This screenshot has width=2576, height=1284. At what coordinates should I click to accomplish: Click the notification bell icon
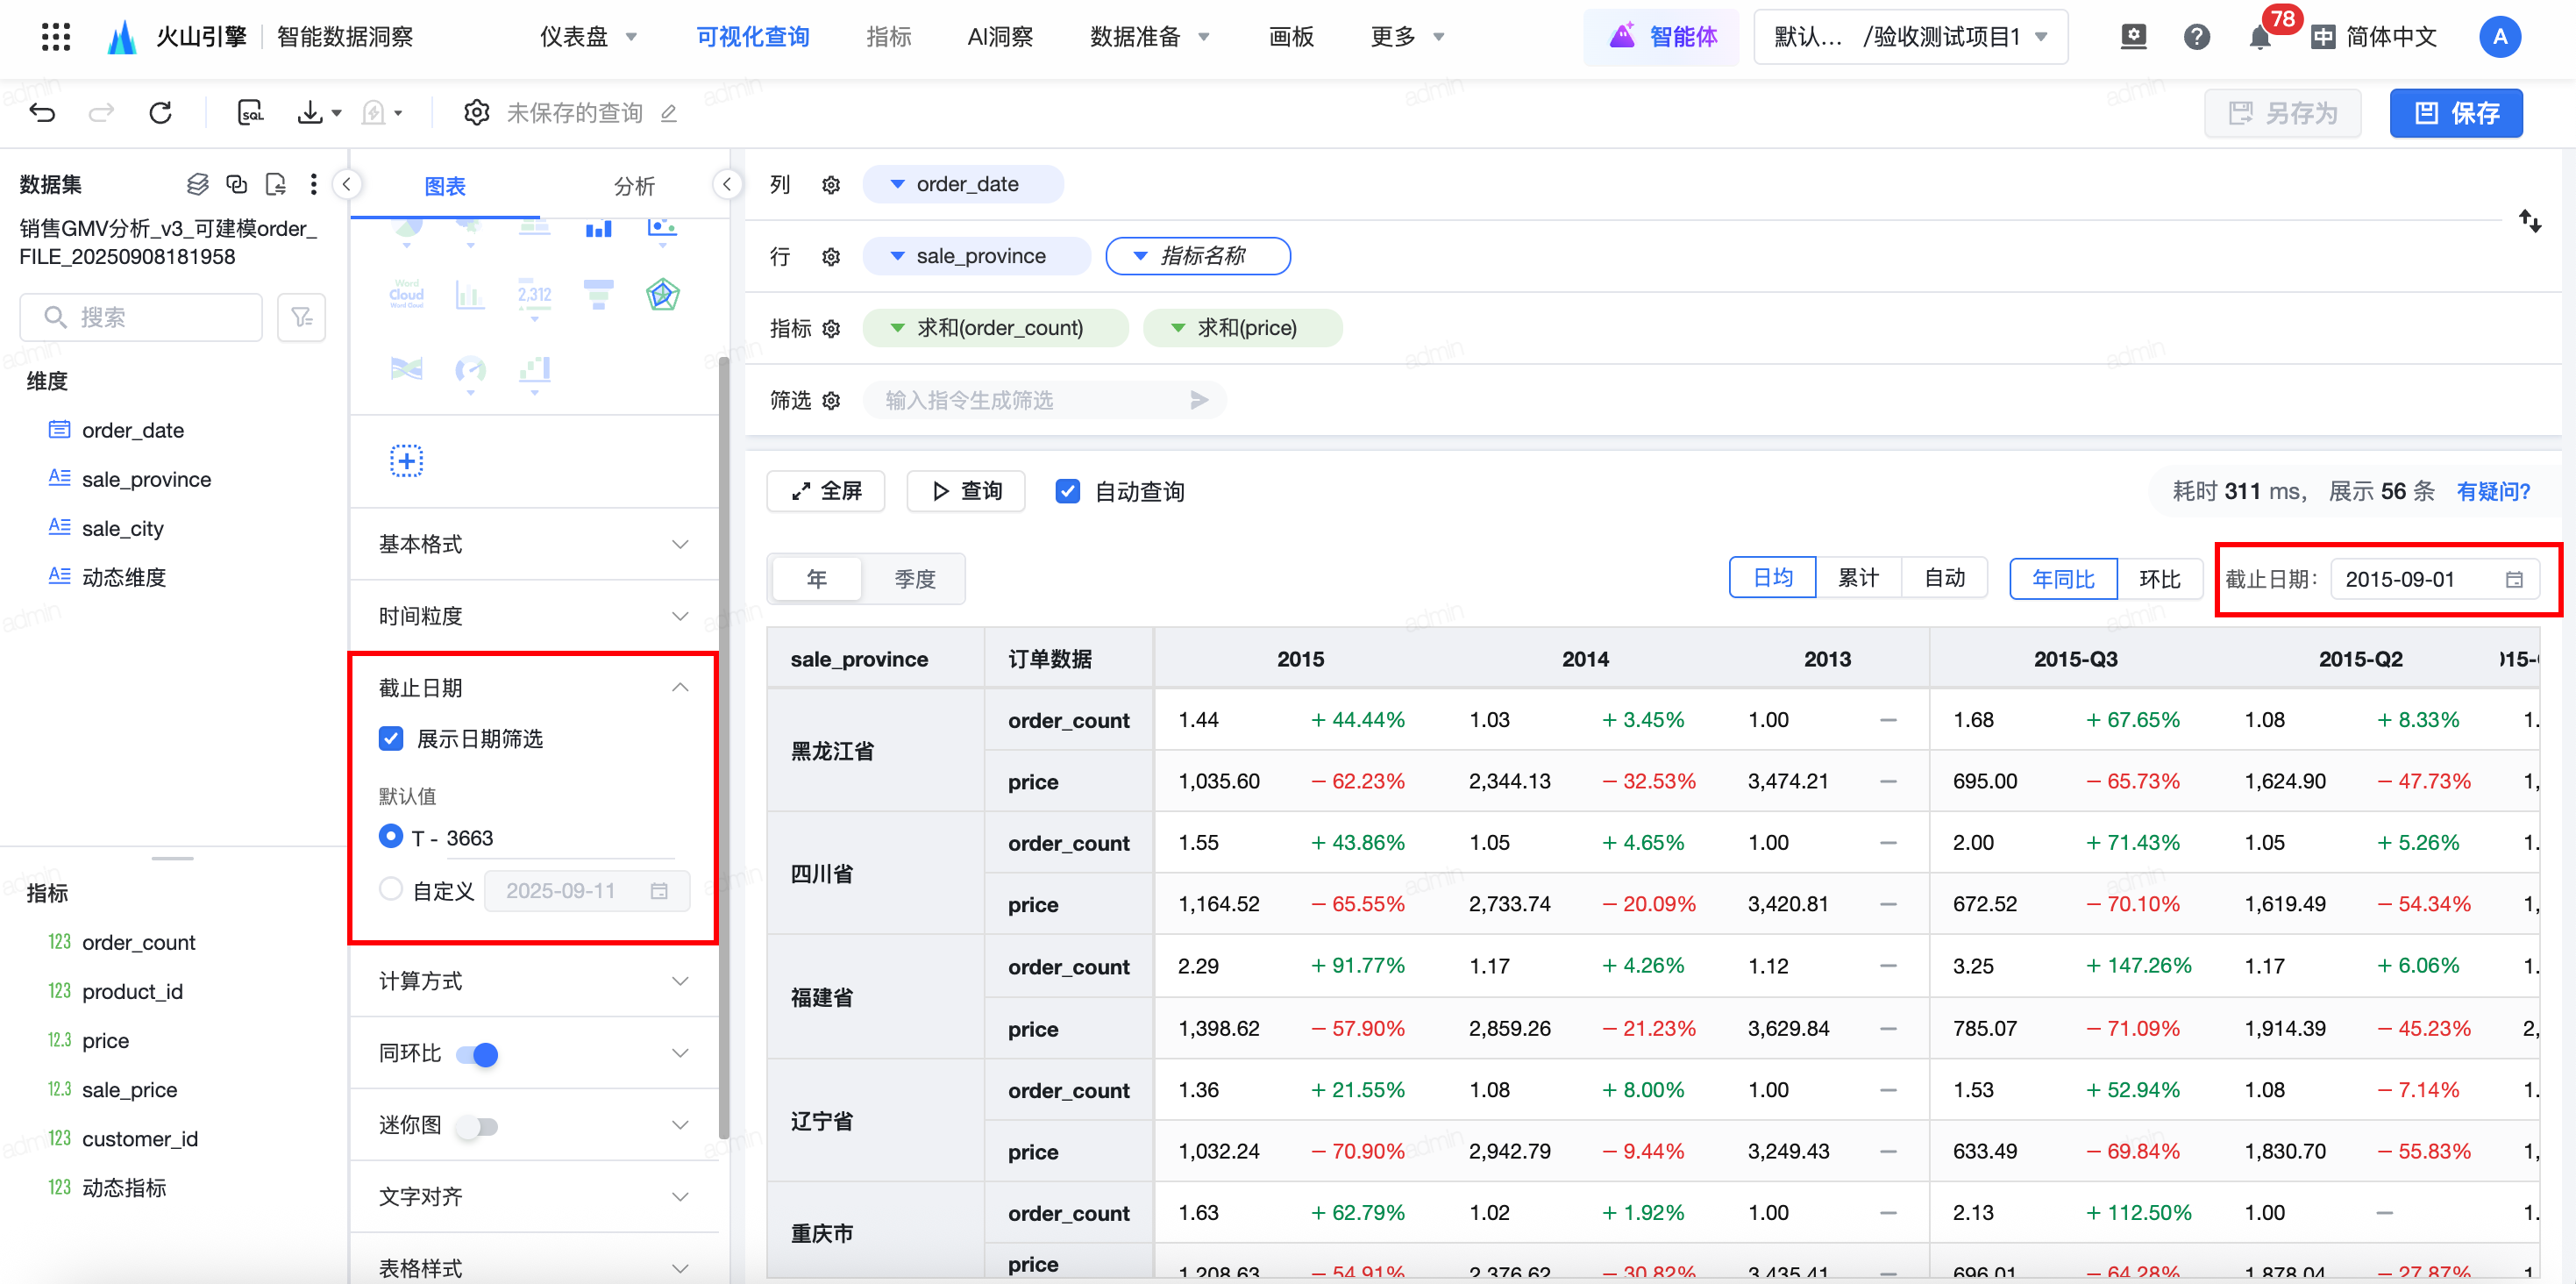pyautogui.click(x=2259, y=38)
